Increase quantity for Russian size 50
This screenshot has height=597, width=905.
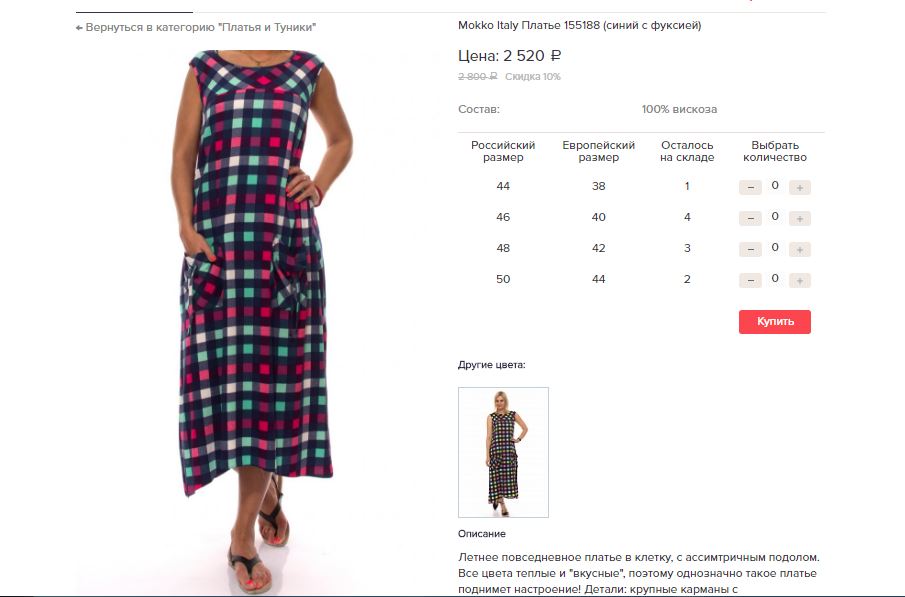point(799,281)
